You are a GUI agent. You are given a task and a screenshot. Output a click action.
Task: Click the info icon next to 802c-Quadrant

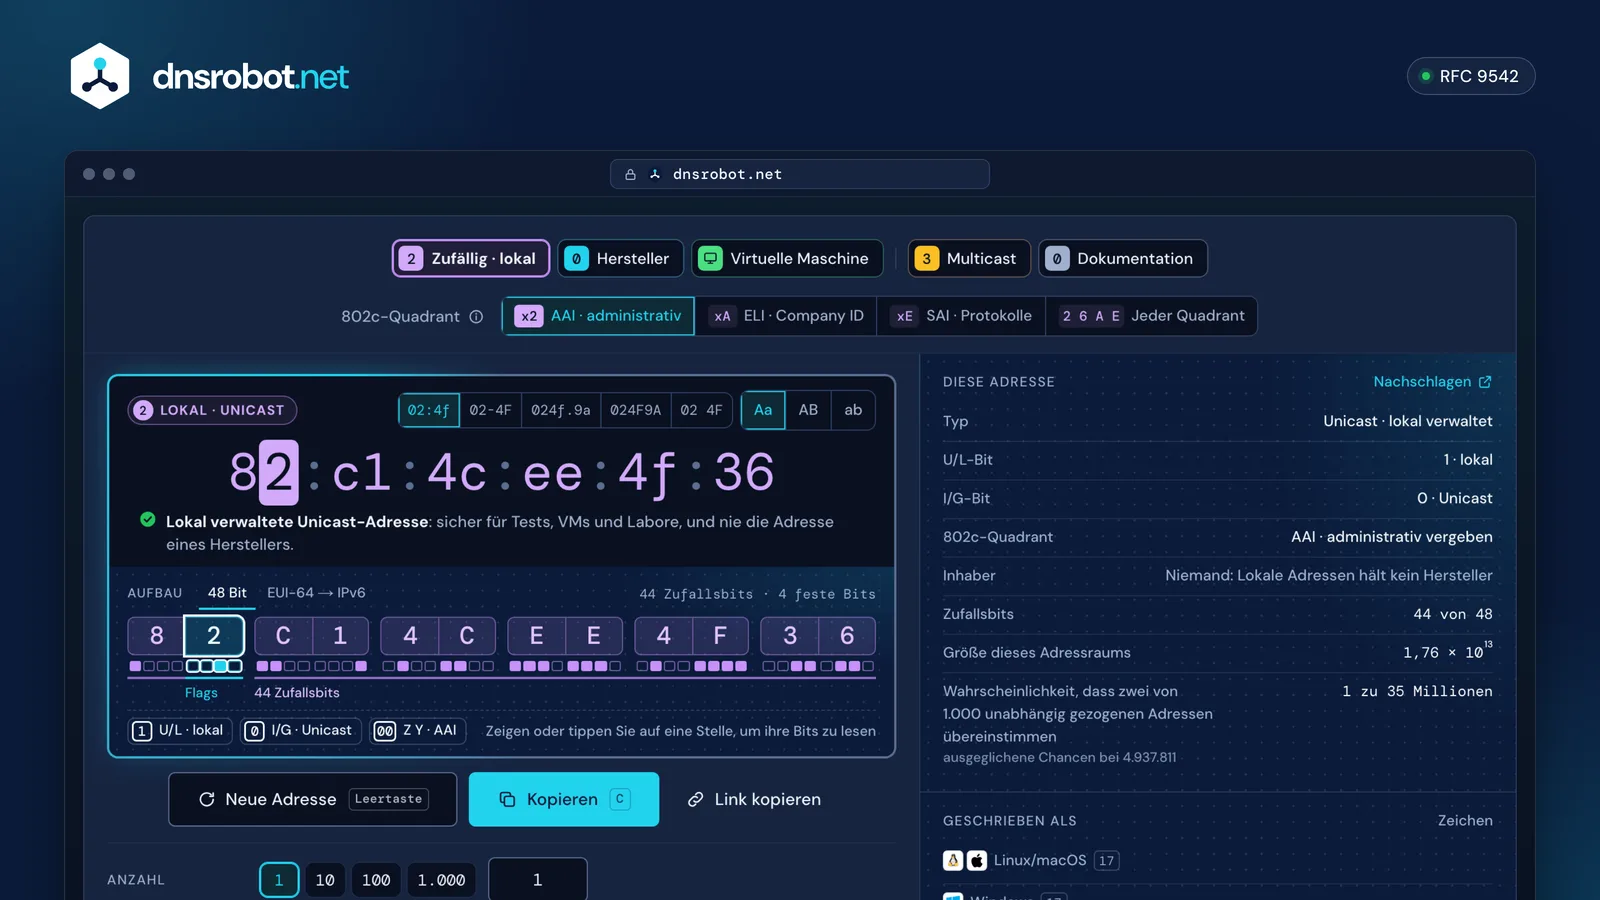pyautogui.click(x=476, y=317)
